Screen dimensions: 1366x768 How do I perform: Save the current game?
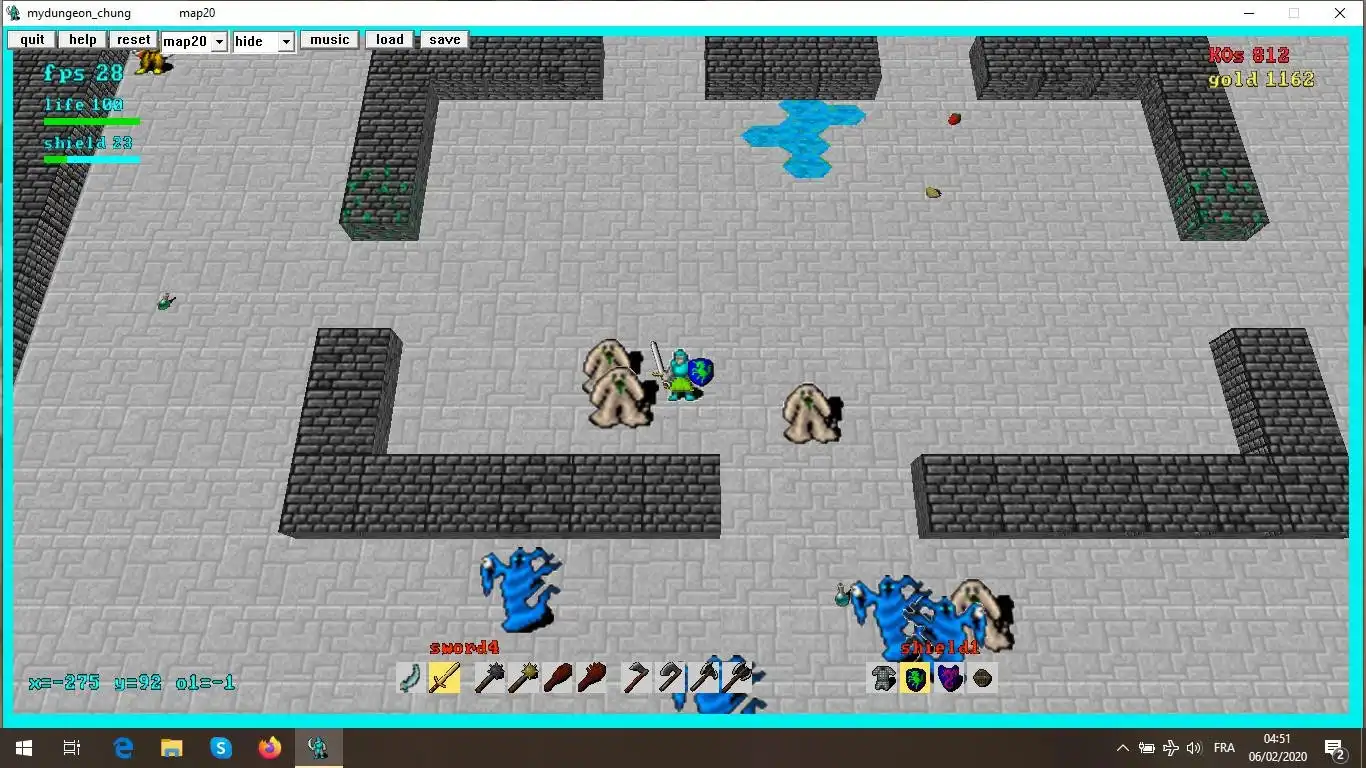click(444, 40)
